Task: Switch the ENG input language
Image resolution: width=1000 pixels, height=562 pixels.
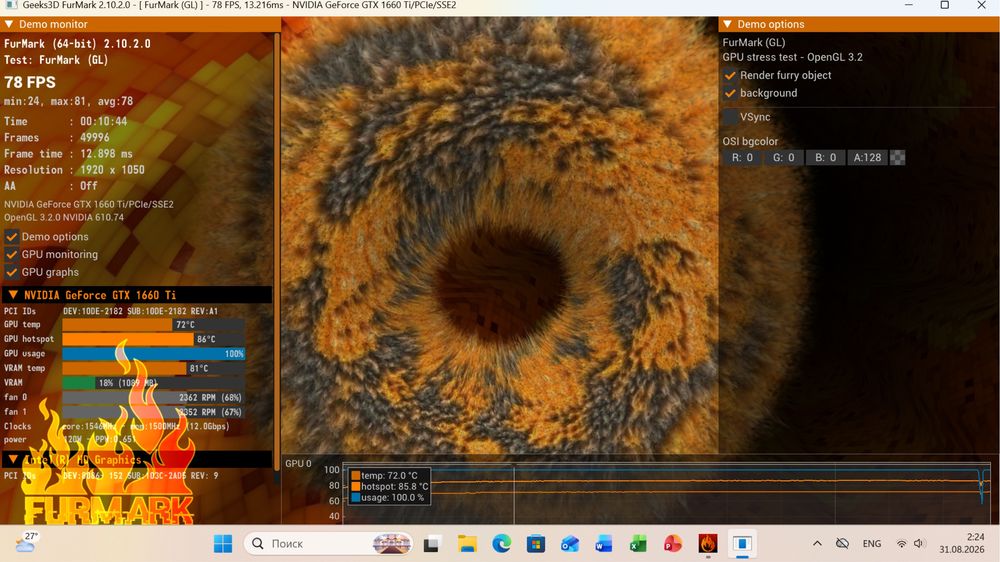Action: click(872, 544)
